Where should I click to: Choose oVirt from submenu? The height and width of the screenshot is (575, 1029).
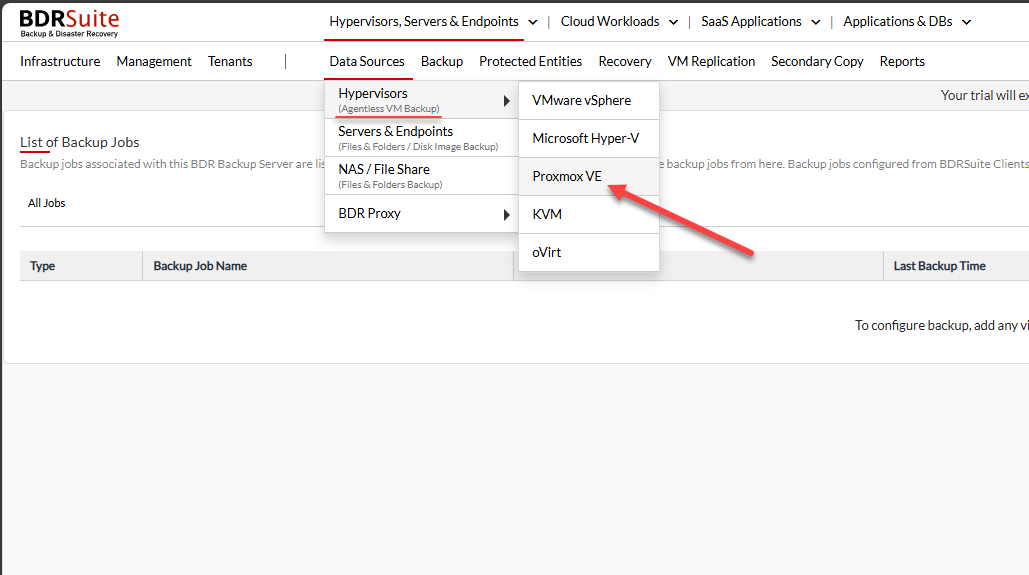[589, 252]
